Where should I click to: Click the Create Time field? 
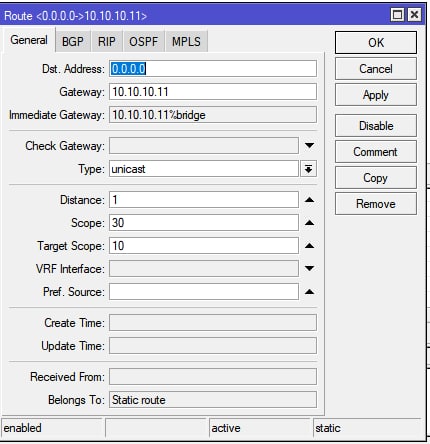[x=213, y=323]
